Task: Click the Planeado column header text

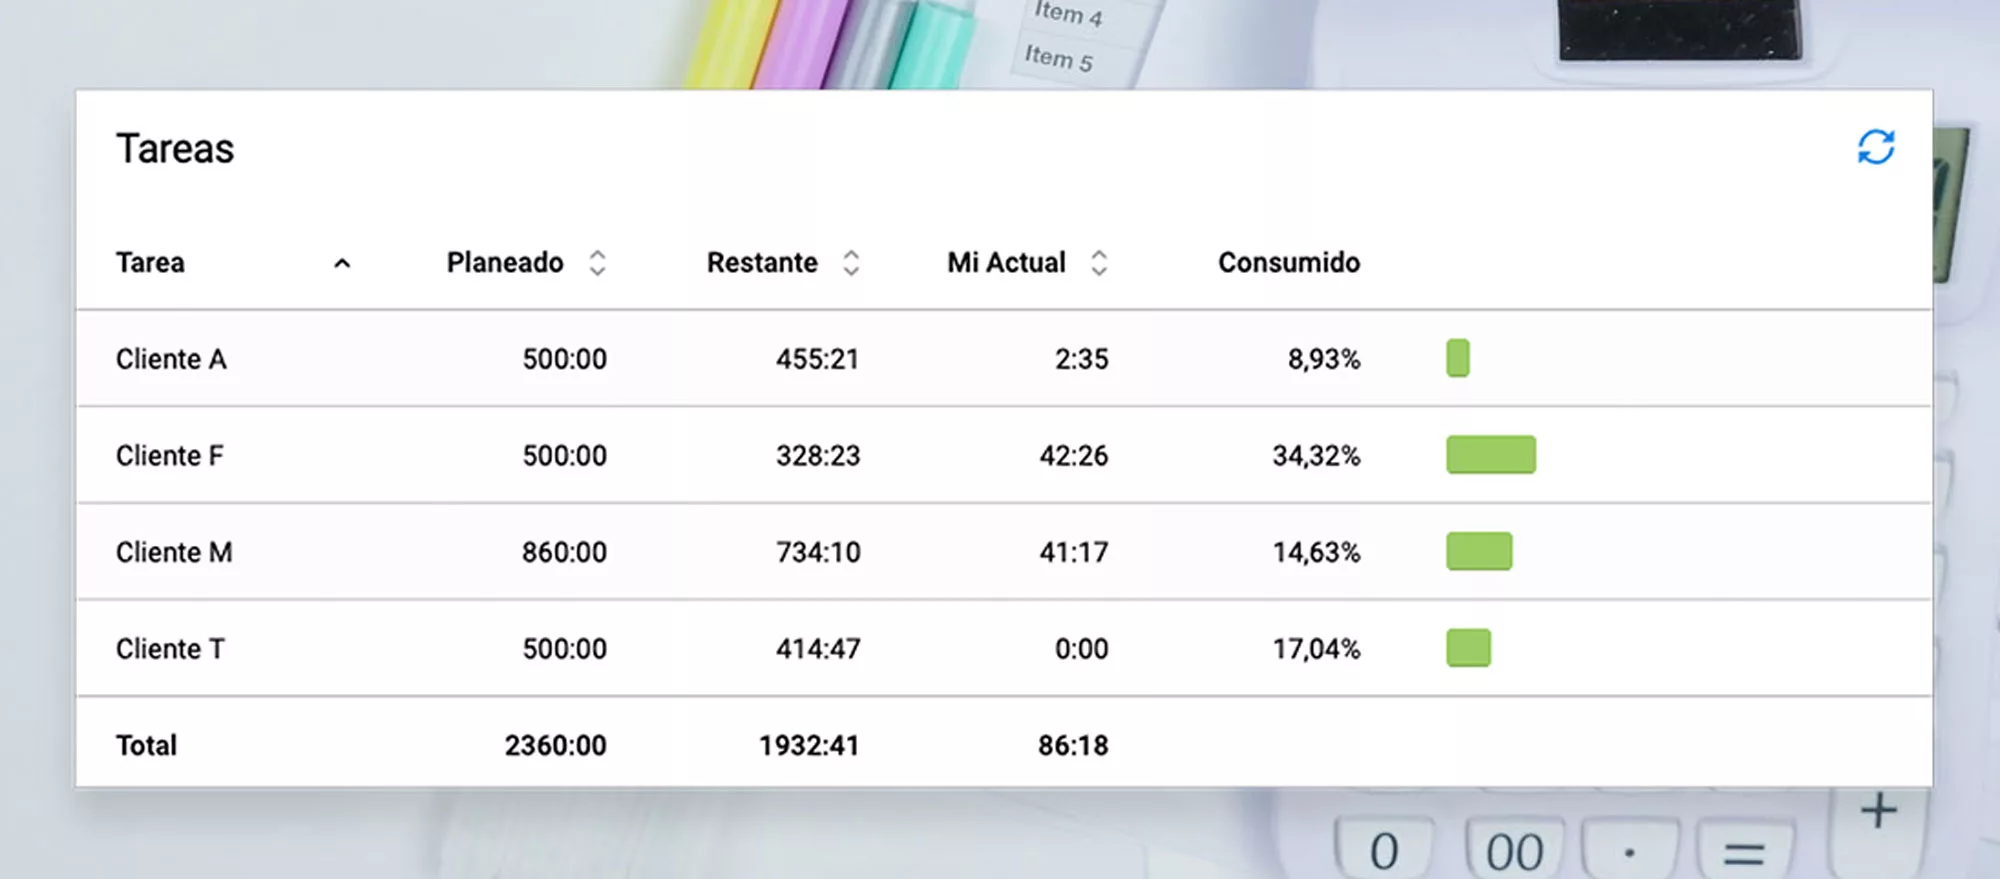Action: tap(505, 263)
